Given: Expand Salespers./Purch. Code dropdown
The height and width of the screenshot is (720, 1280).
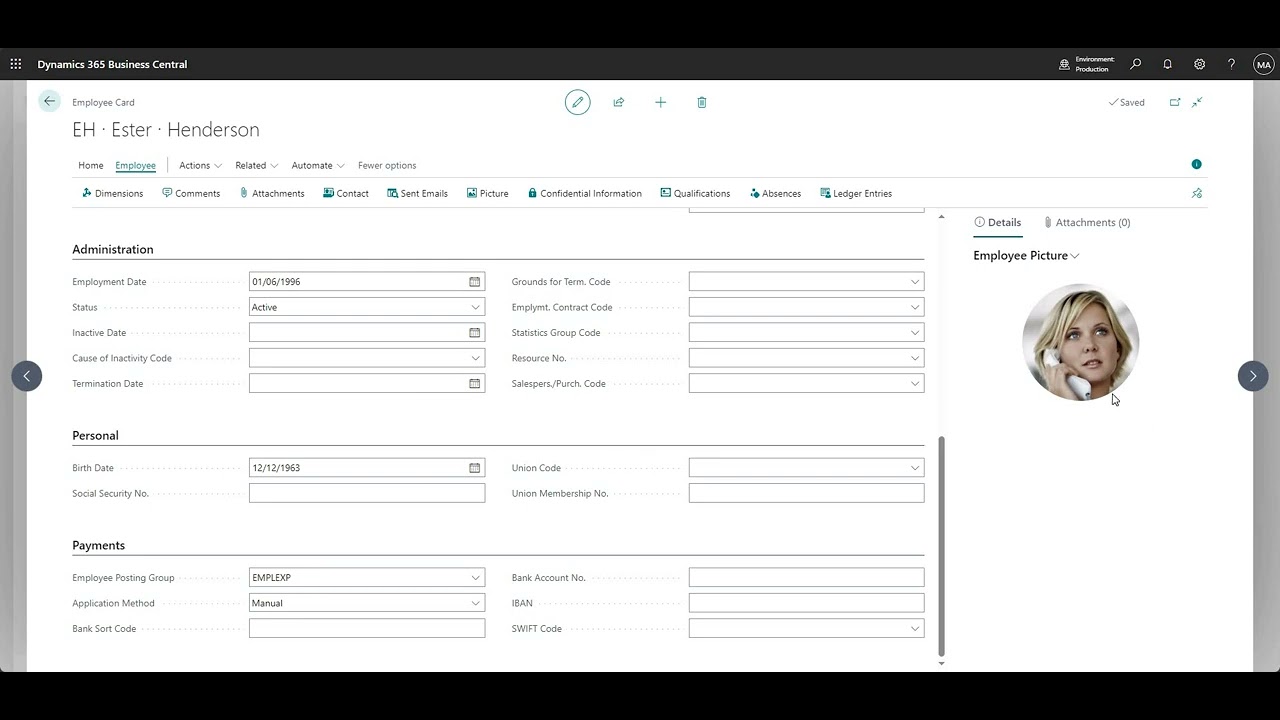Looking at the screenshot, I should [914, 384].
